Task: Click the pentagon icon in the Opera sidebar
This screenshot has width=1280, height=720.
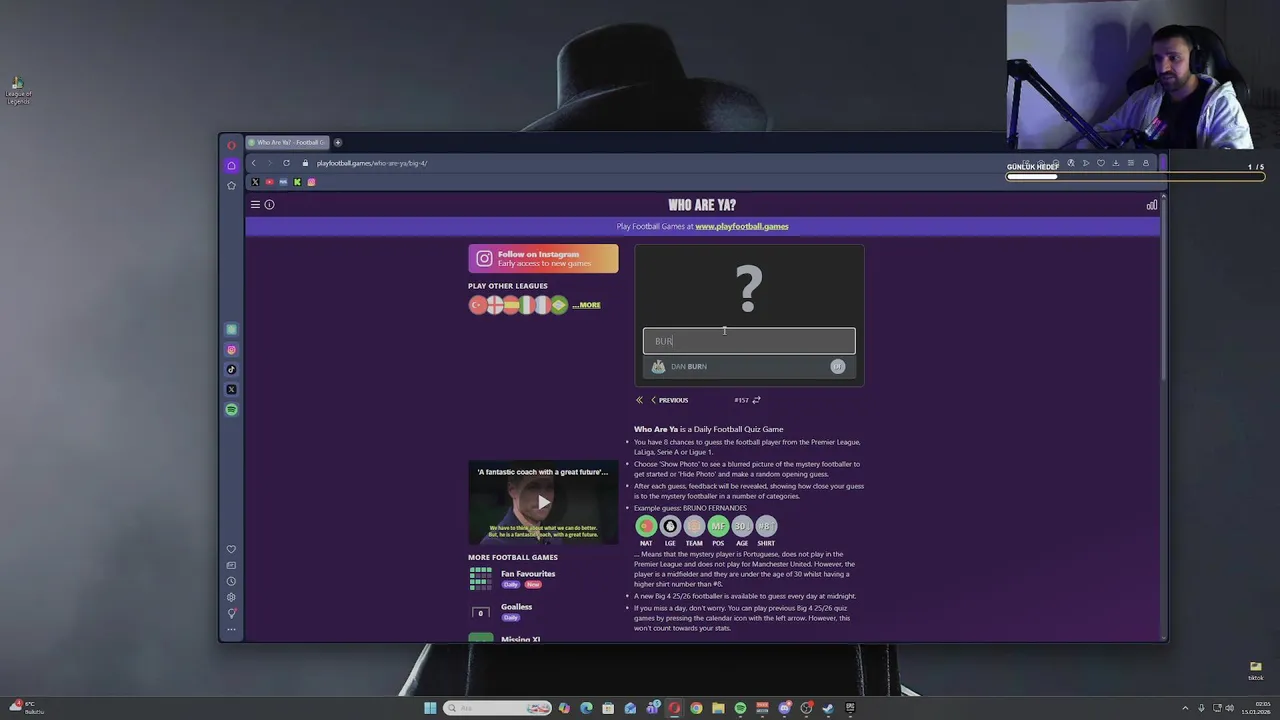Action: coord(231,185)
